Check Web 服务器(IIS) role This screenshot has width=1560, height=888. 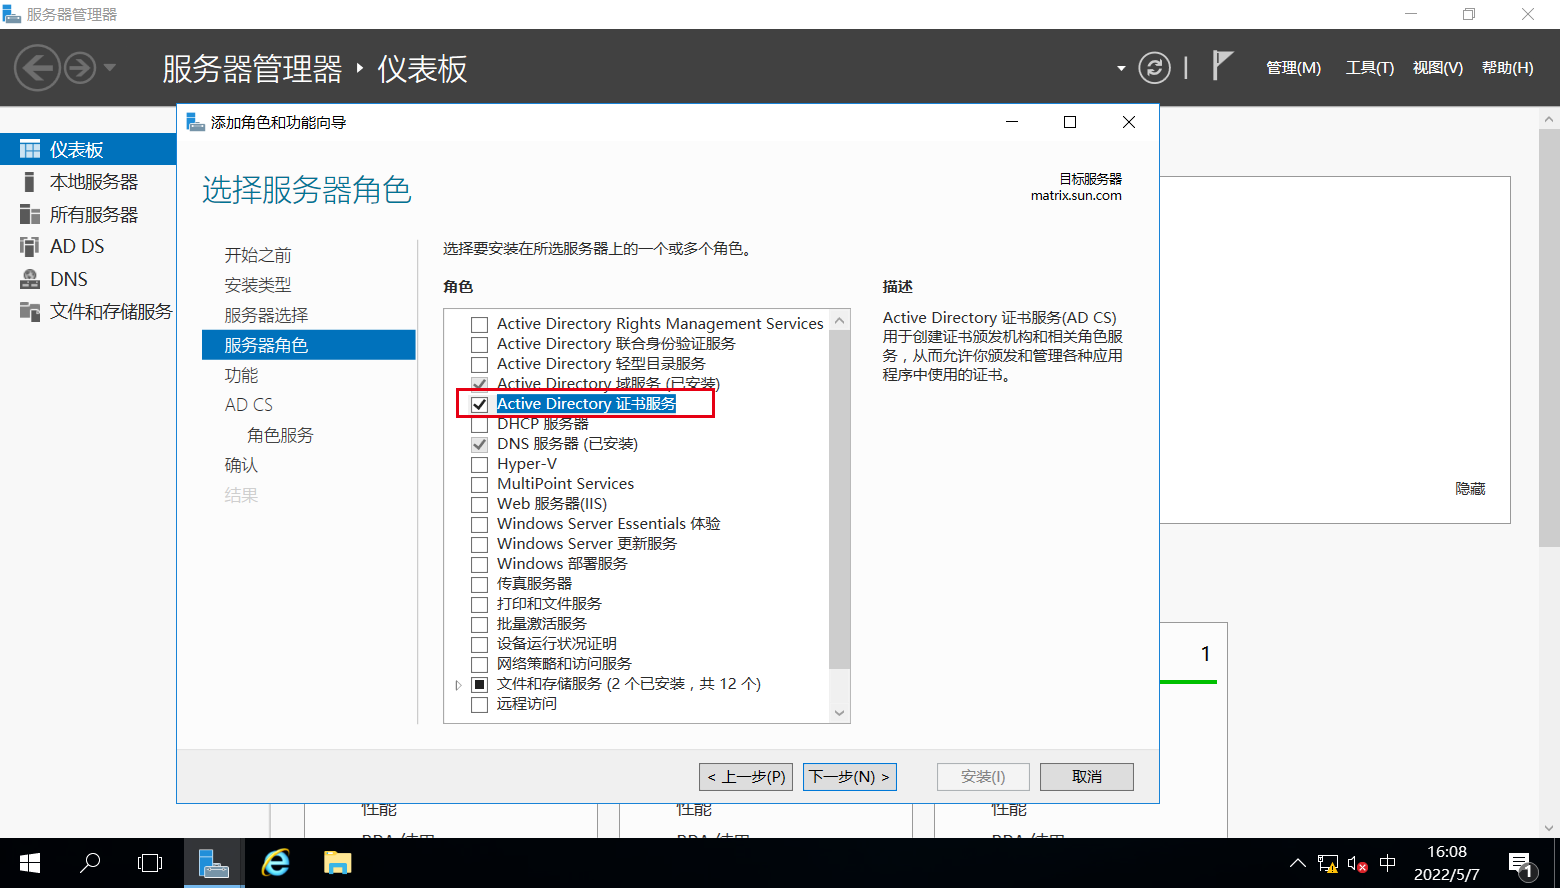click(480, 504)
